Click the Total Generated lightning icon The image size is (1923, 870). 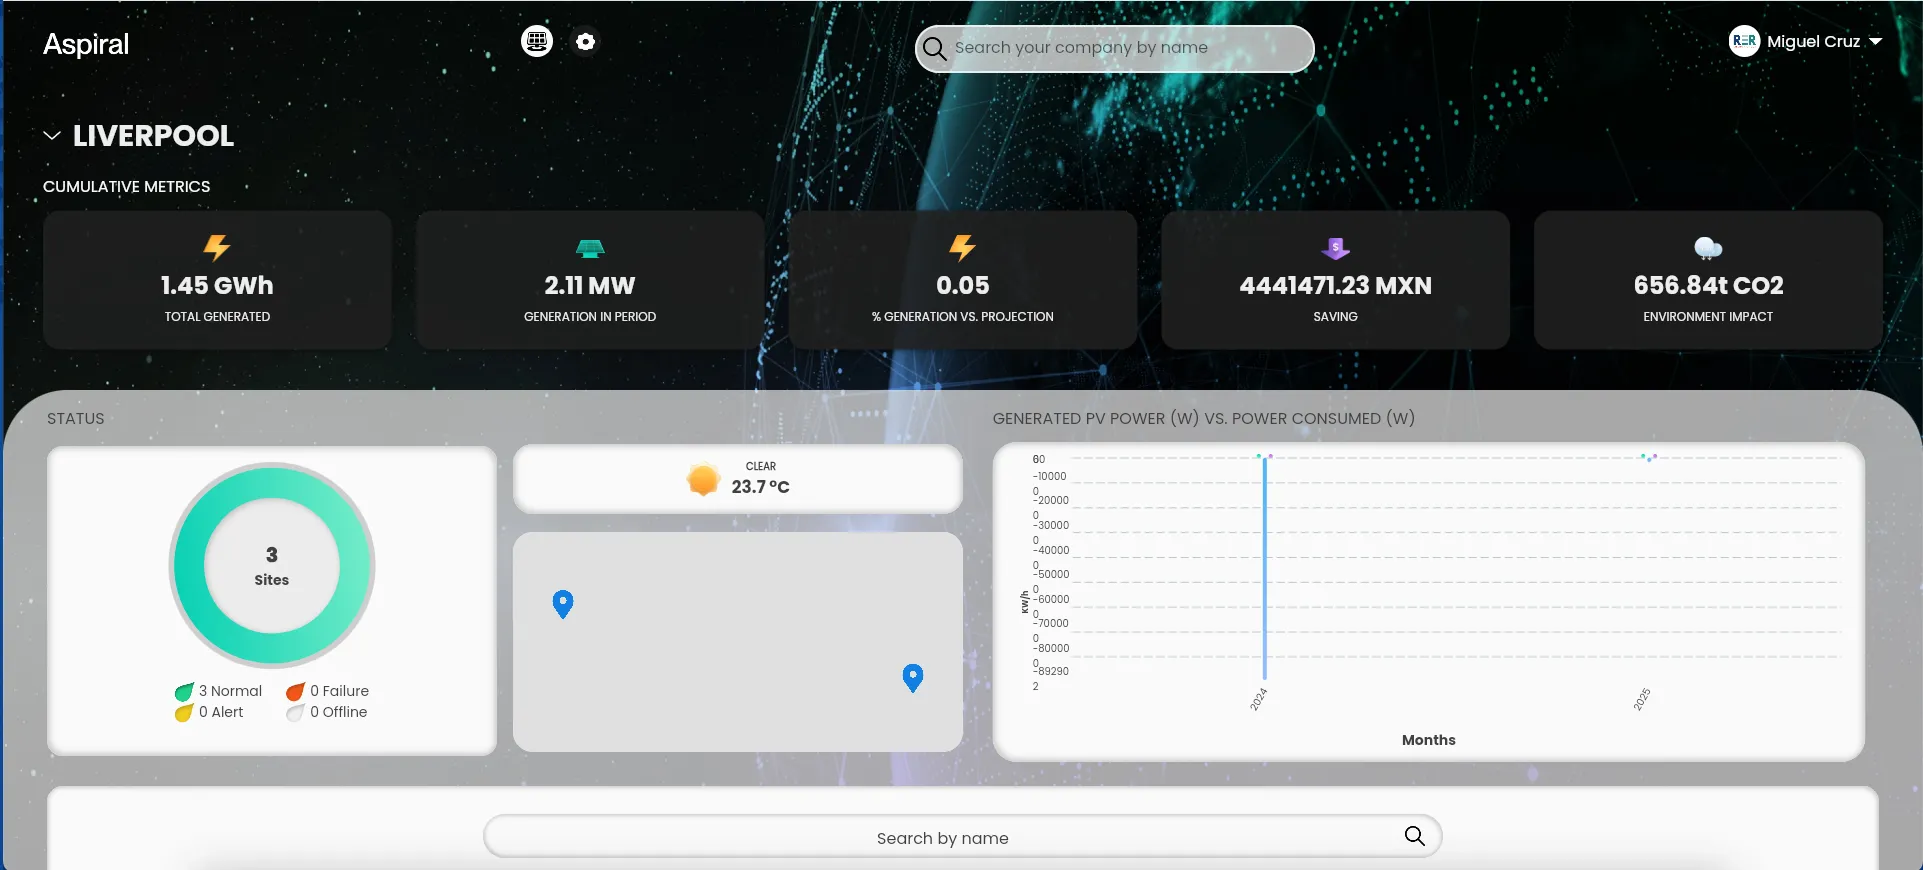pyautogui.click(x=217, y=247)
